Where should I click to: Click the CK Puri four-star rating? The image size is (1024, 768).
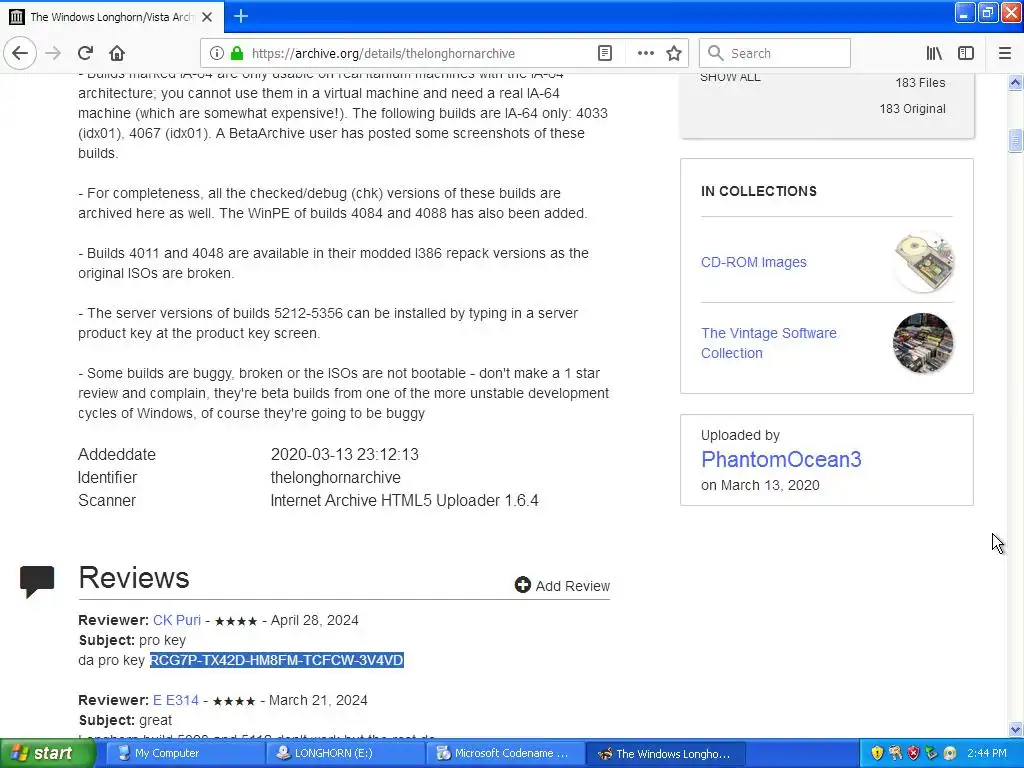[x=236, y=621]
